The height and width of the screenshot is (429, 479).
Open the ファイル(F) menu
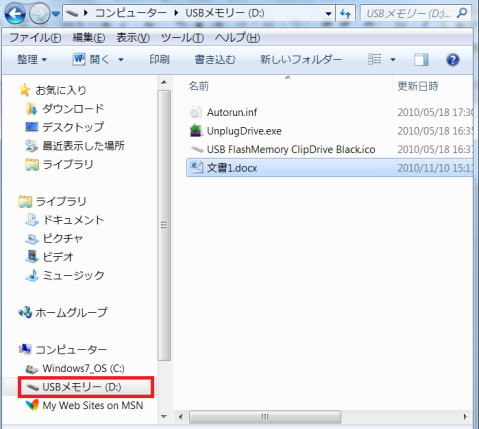(35, 38)
